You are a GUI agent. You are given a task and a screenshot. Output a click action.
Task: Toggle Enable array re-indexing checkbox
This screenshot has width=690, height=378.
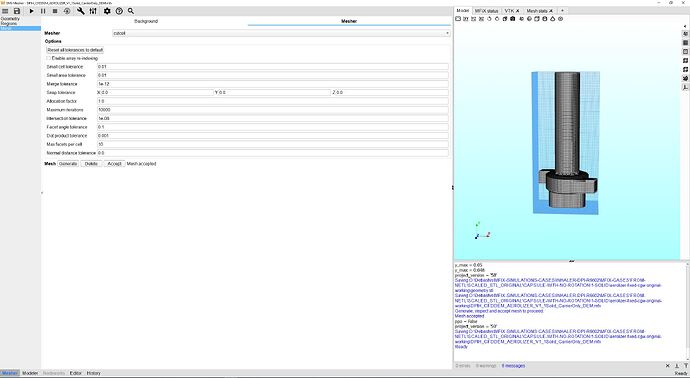(48, 58)
